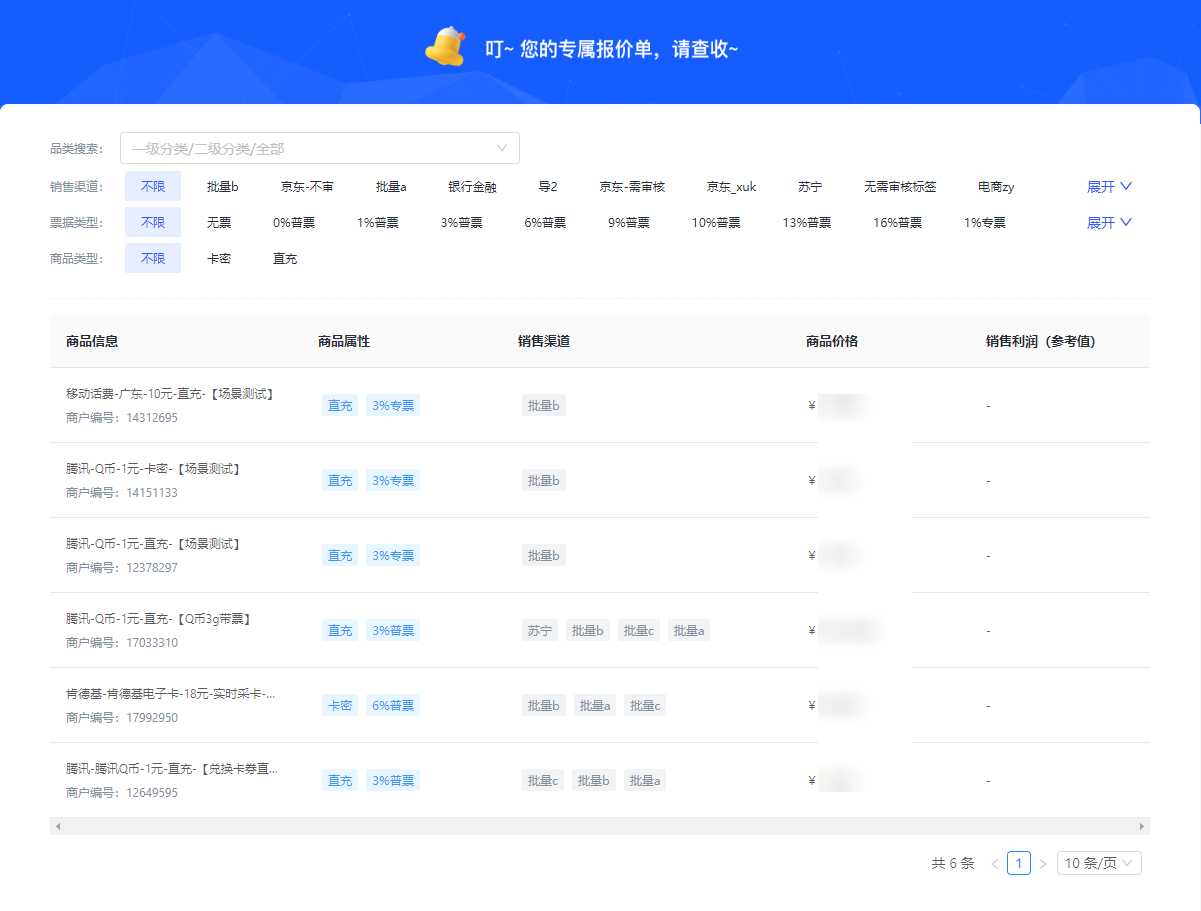Open product 腾讯-腾讯Q币-1元-直充-【兑换卡券直...
The image size is (1201, 911).
(172, 769)
